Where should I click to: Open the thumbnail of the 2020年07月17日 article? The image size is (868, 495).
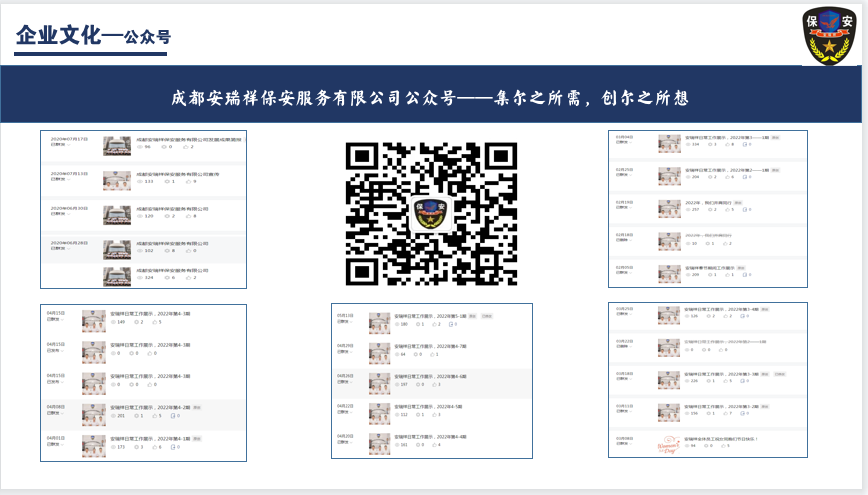pyautogui.click(x=117, y=146)
